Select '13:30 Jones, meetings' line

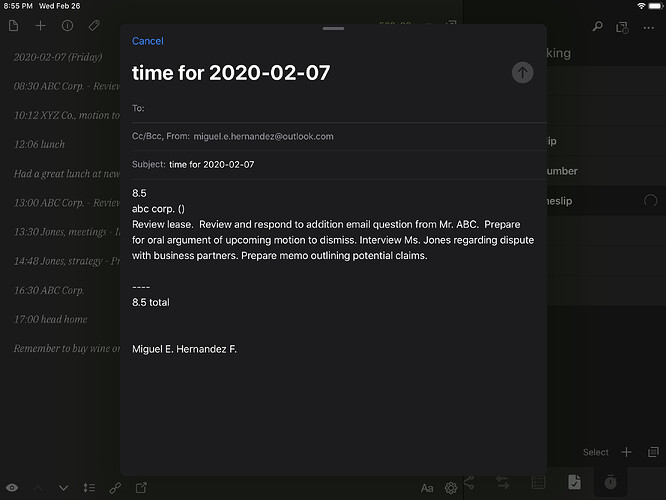point(67,232)
